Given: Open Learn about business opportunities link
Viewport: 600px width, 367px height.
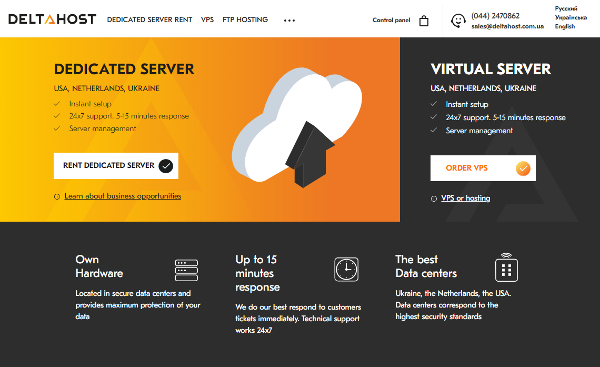Looking at the screenshot, I should coord(122,196).
